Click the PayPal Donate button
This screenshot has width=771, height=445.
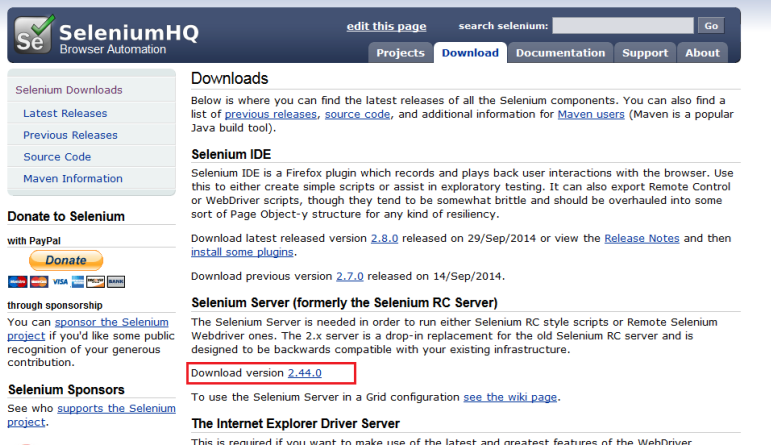point(66,260)
